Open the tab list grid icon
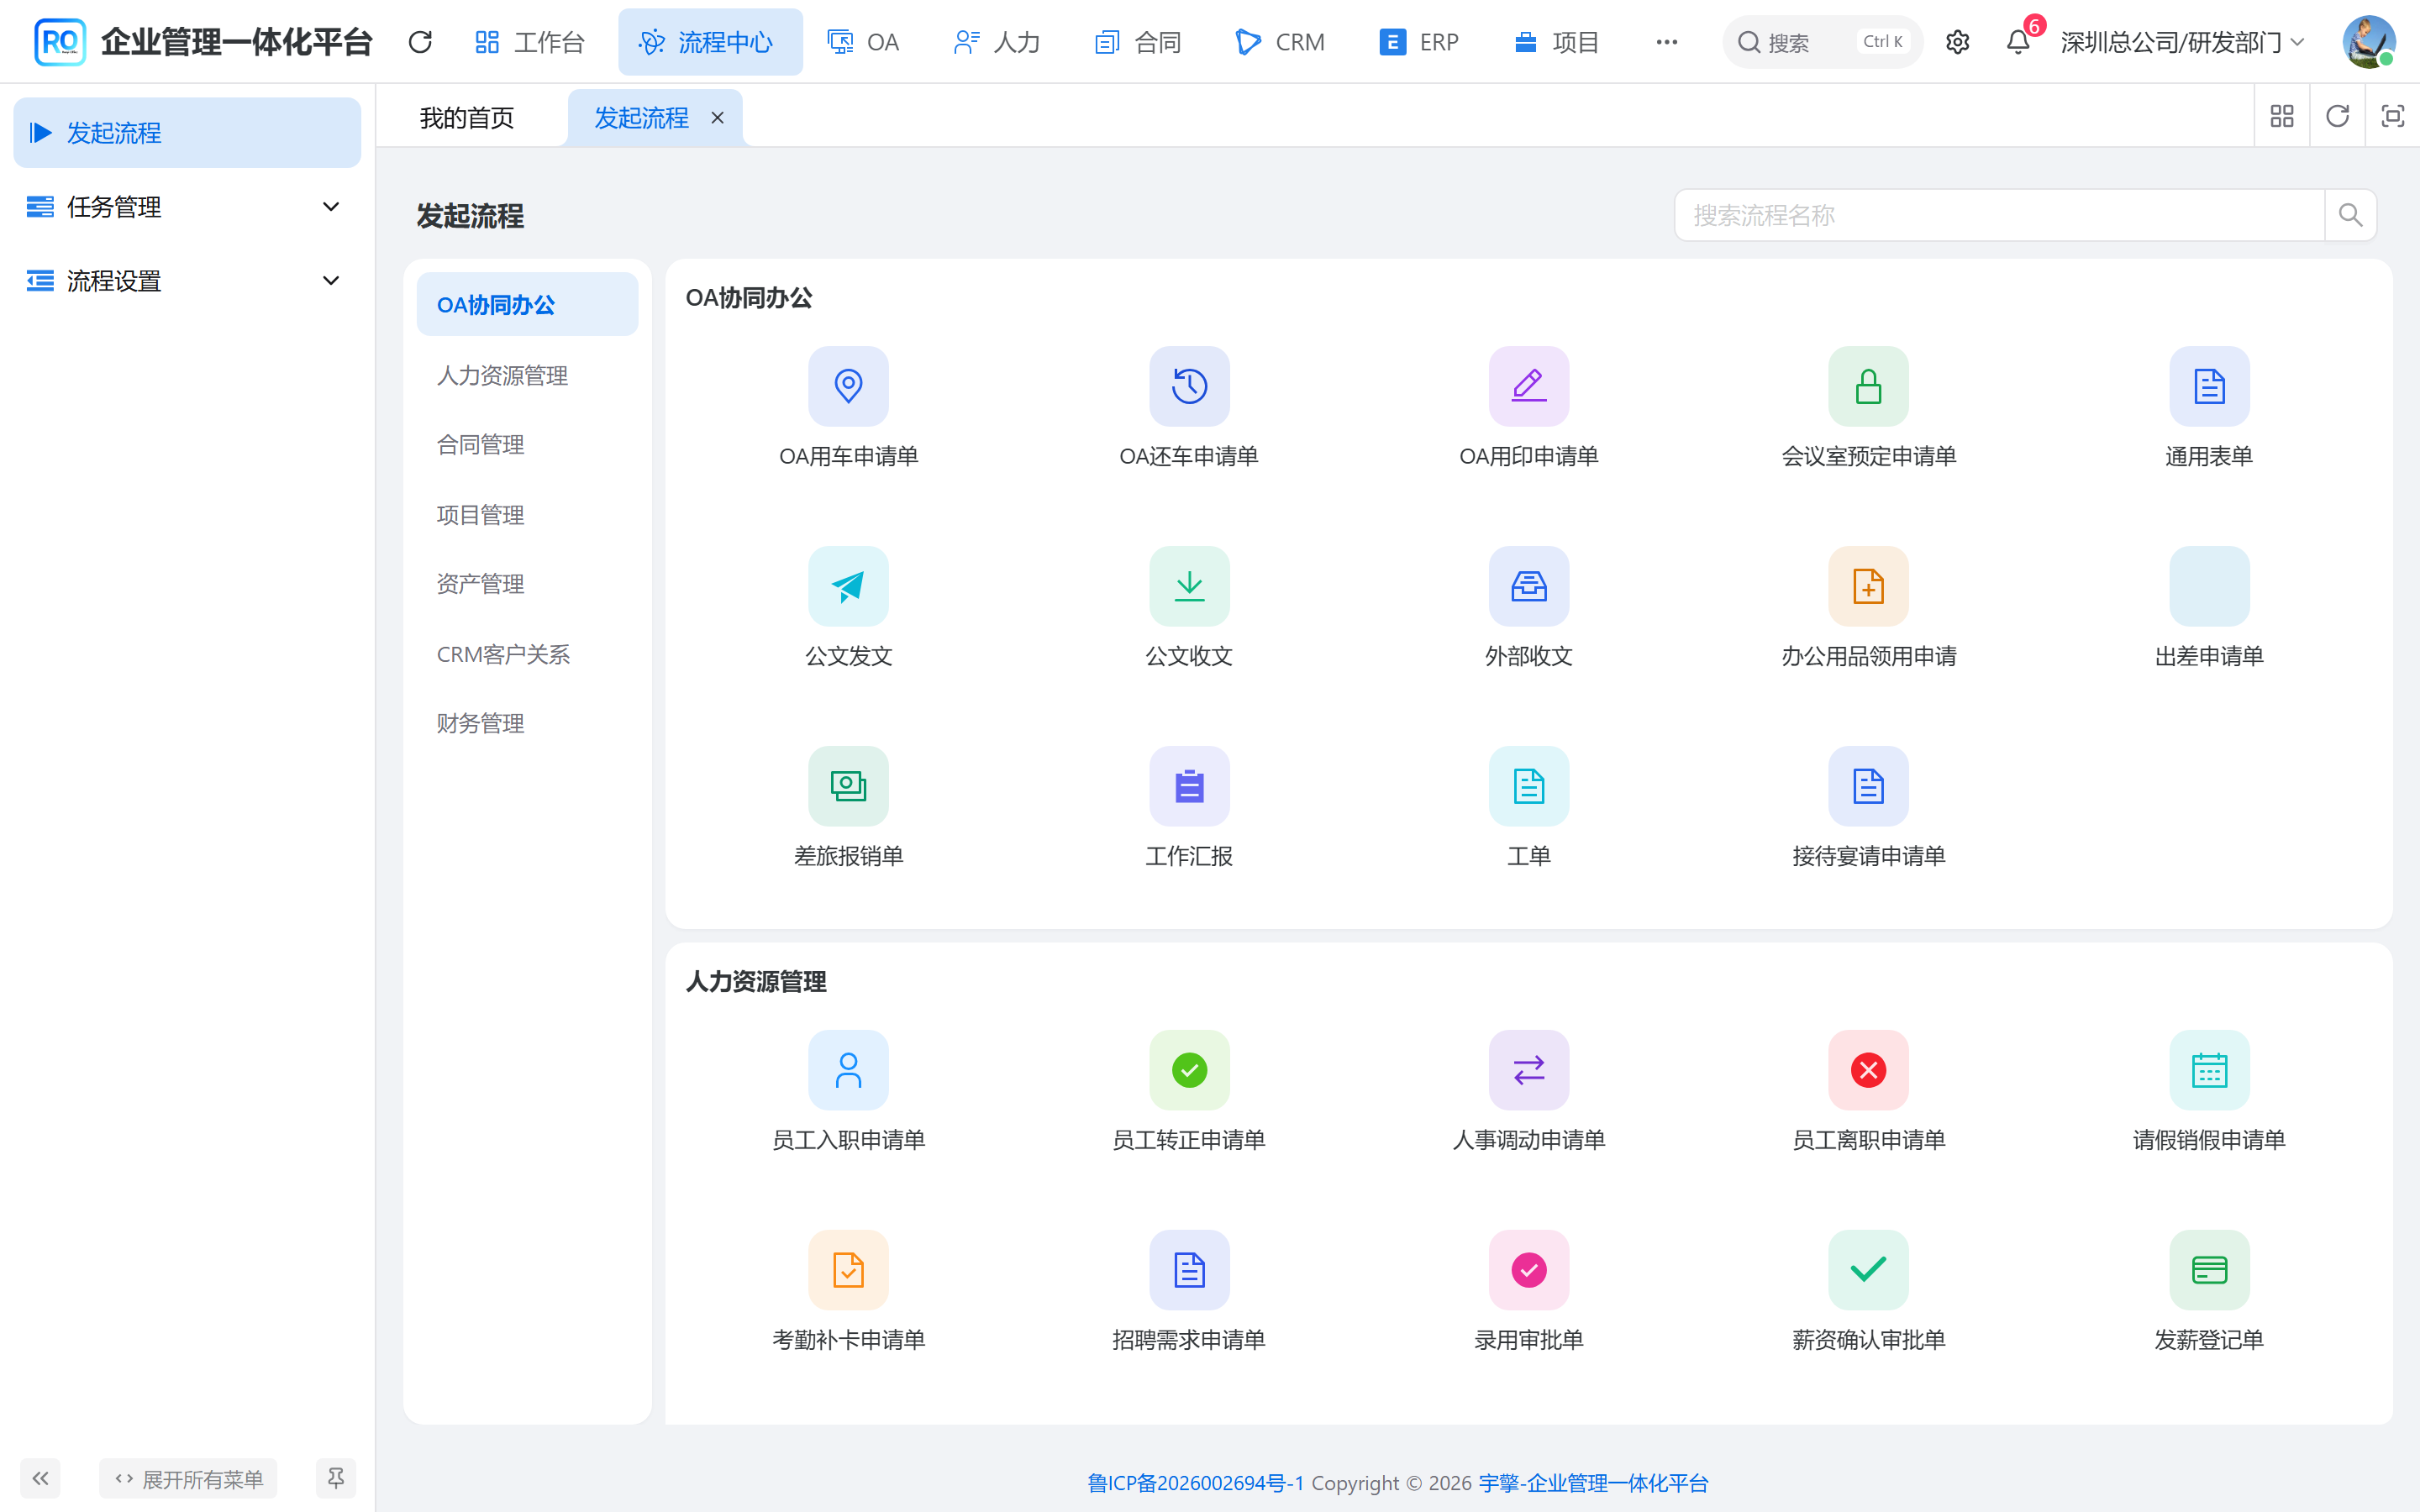2420x1512 pixels. 2282,117
